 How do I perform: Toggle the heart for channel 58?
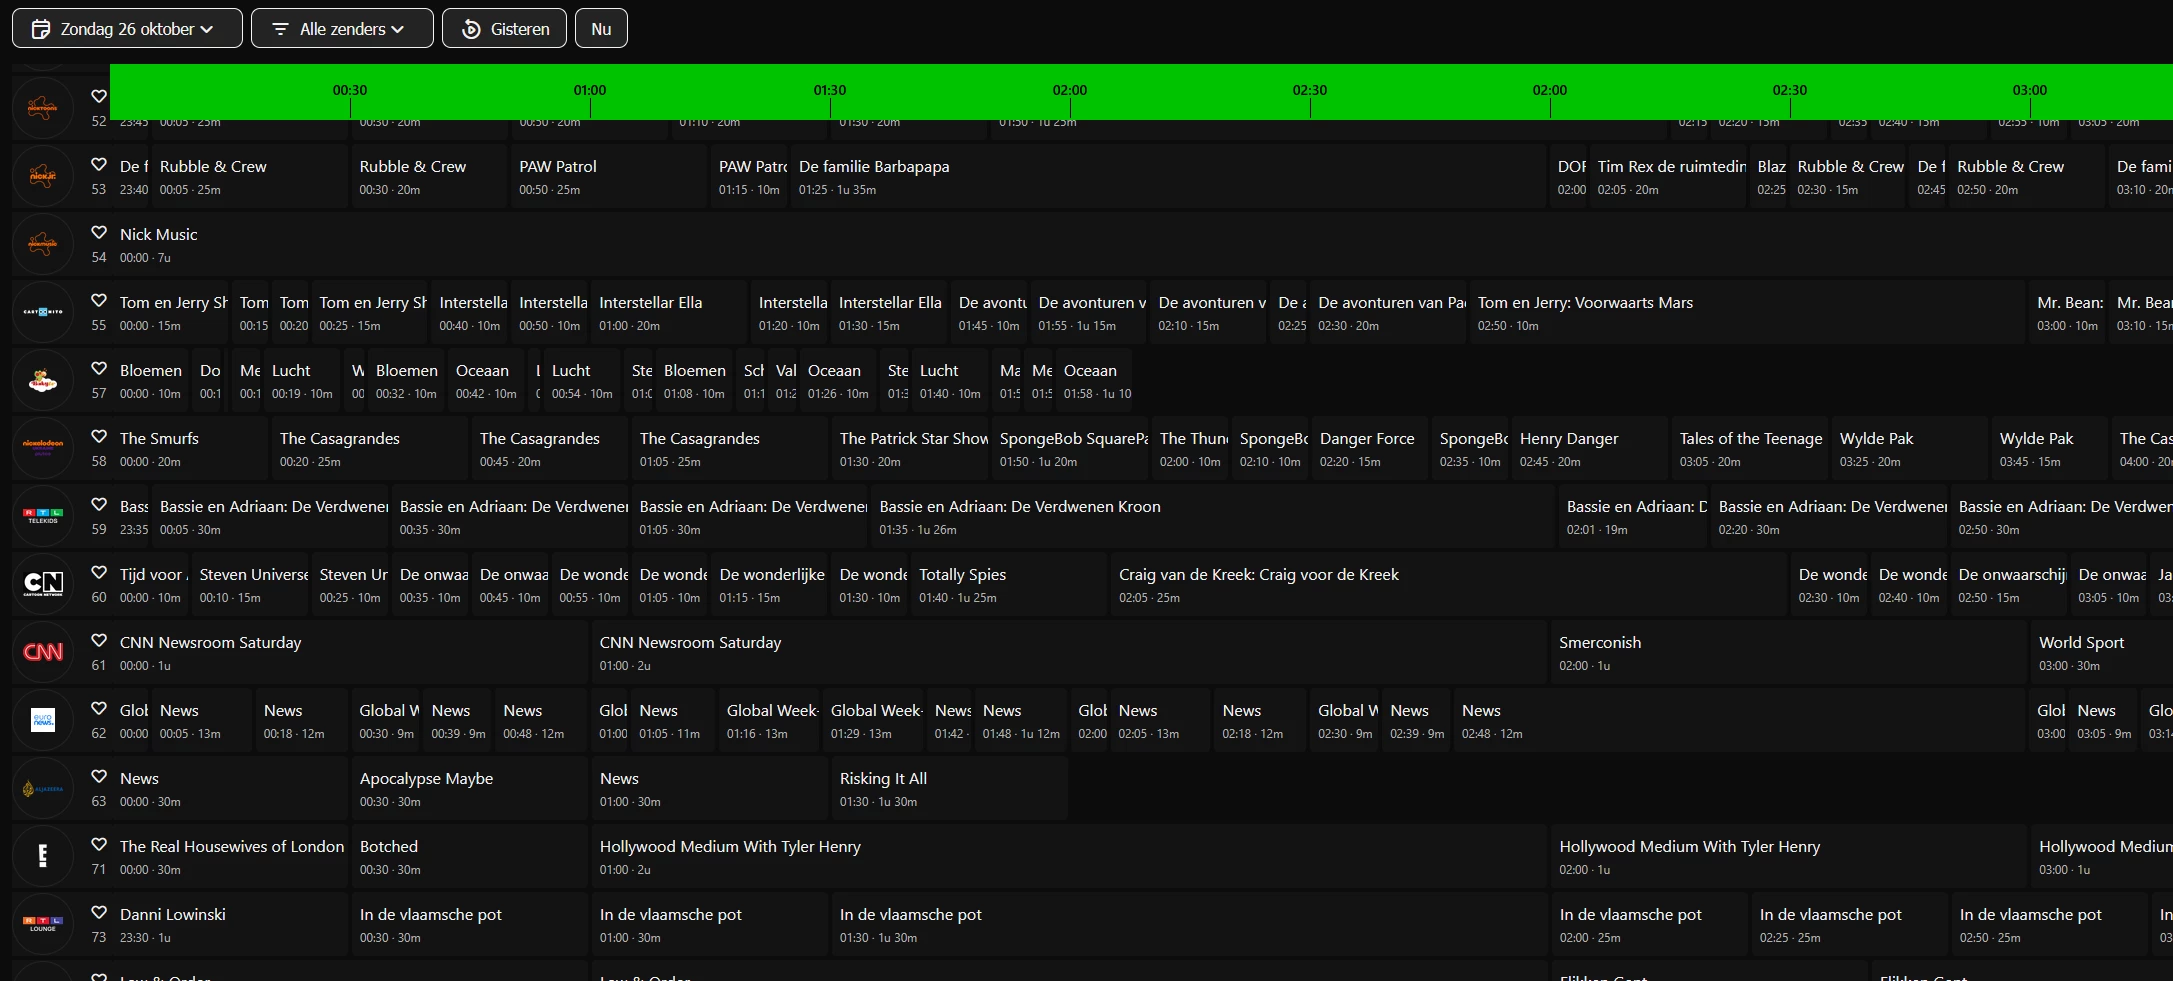(x=99, y=437)
